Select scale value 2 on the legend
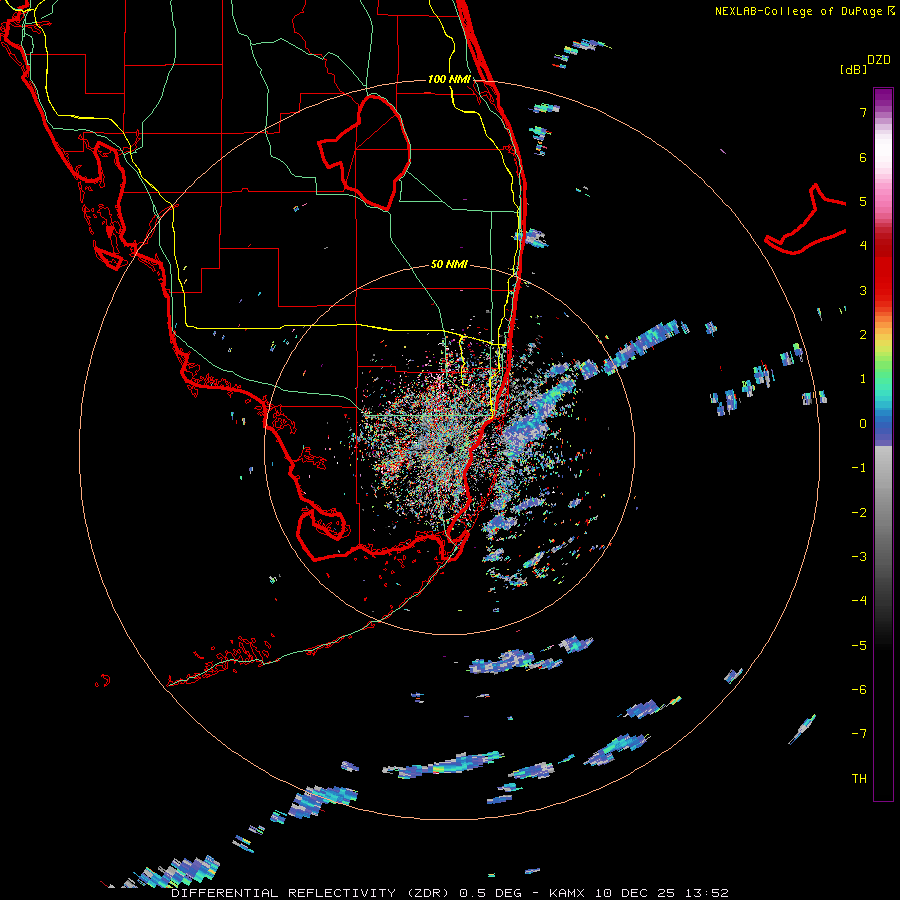This screenshot has height=900, width=900. tap(863, 335)
